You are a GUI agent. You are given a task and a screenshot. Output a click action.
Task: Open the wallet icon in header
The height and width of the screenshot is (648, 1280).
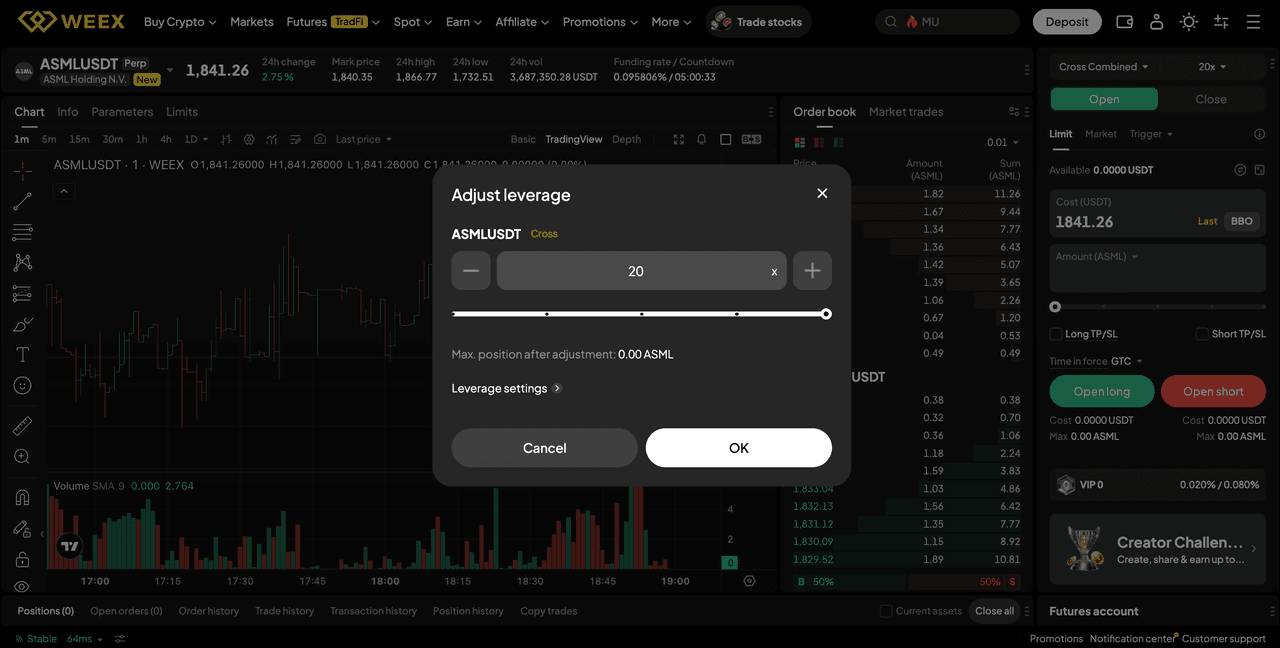tap(1124, 22)
